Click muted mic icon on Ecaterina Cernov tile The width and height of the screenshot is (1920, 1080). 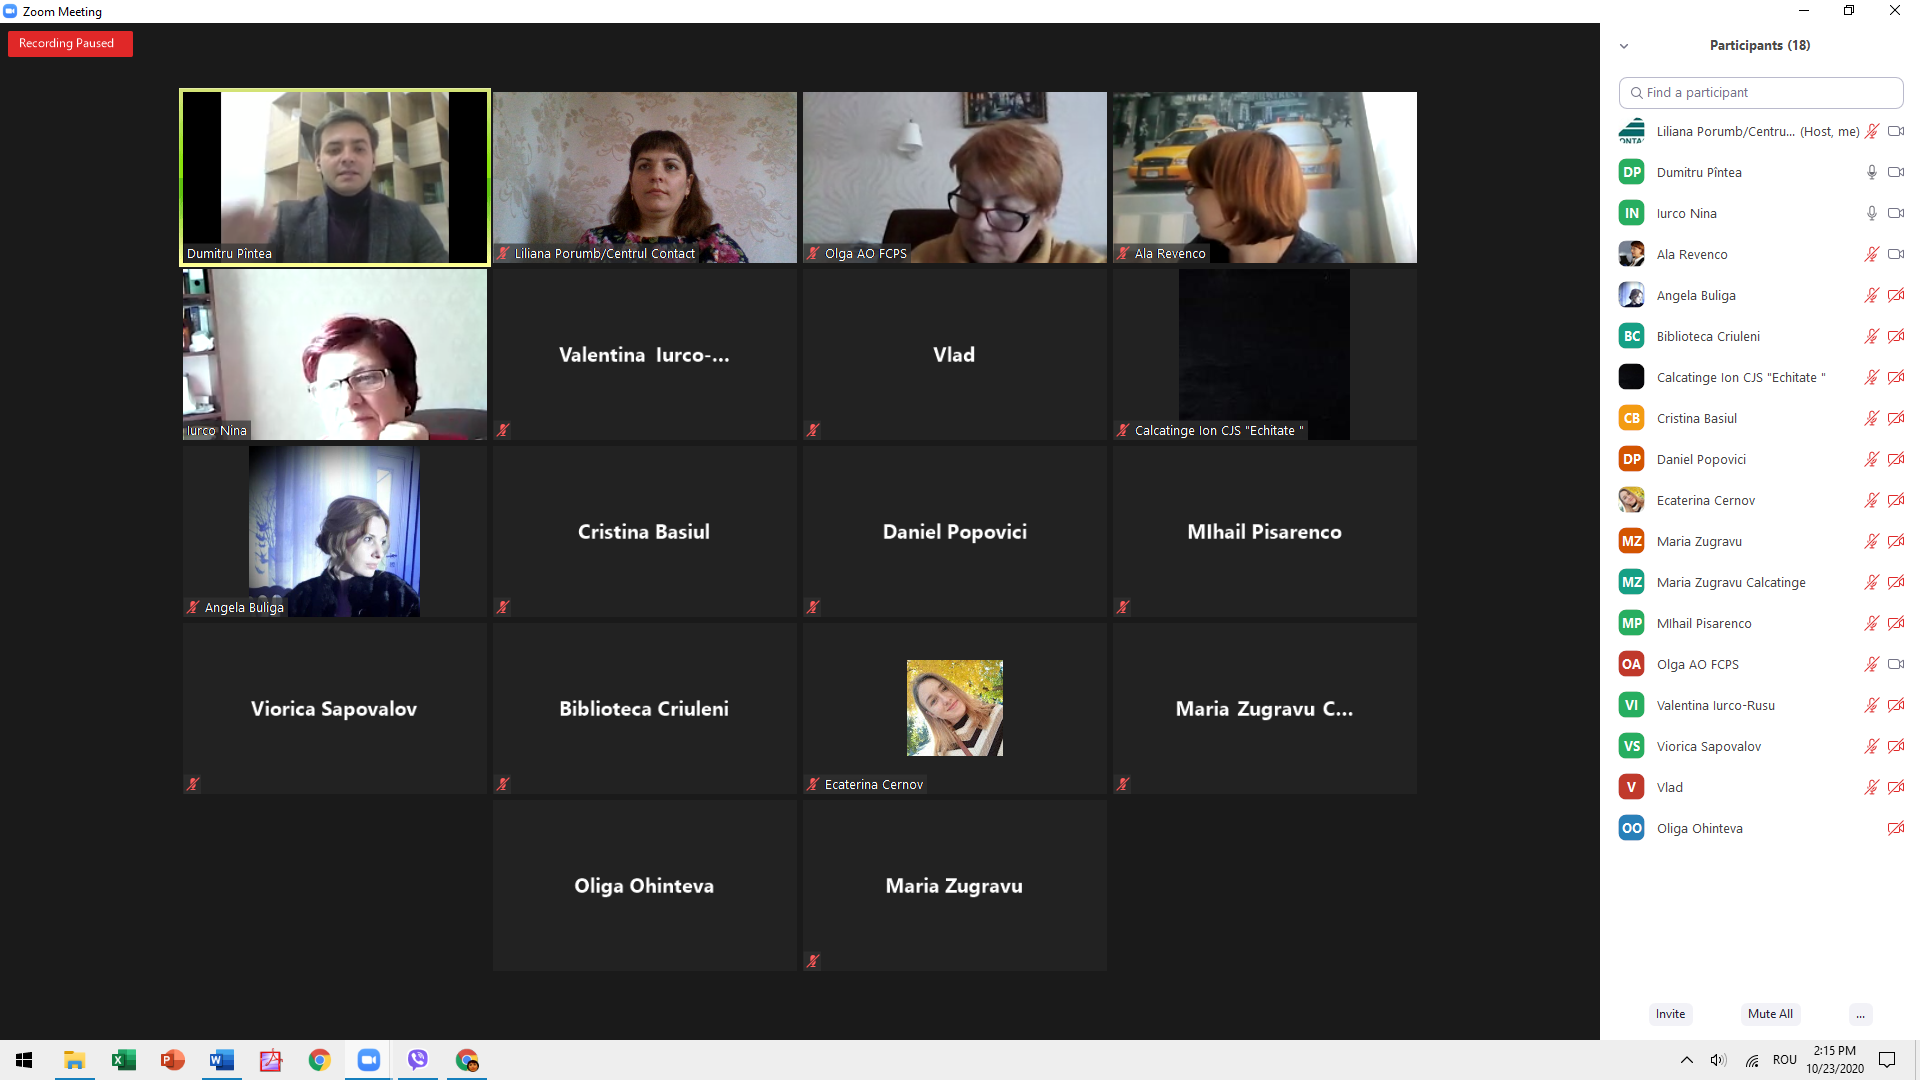tap(813, 784)
